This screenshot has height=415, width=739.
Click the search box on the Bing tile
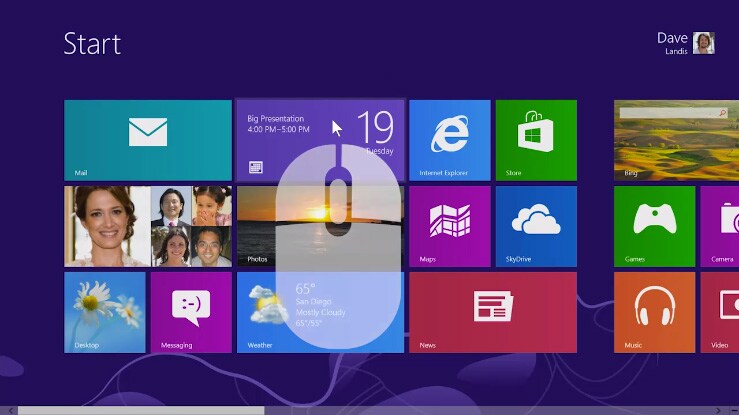point(673,113)
